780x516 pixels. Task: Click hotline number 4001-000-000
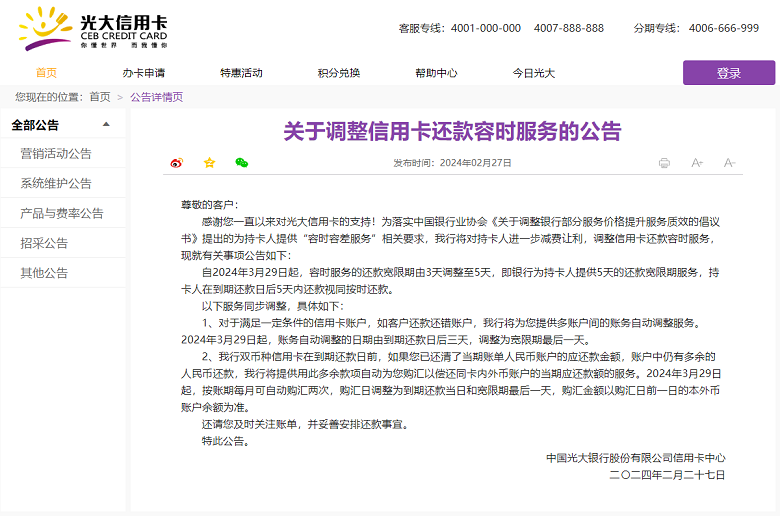tap(486, 28)
